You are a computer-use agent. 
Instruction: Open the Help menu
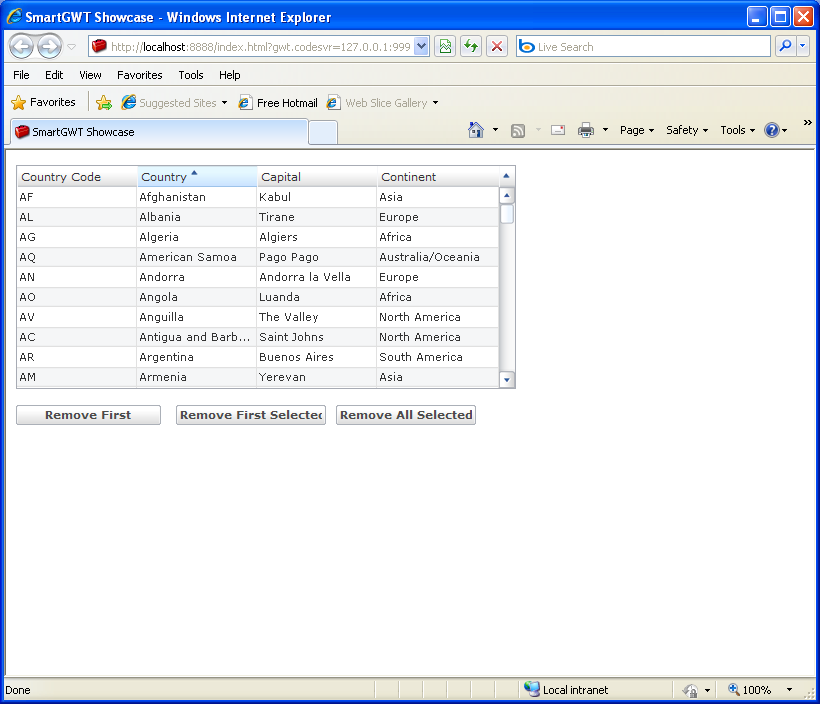230,75
